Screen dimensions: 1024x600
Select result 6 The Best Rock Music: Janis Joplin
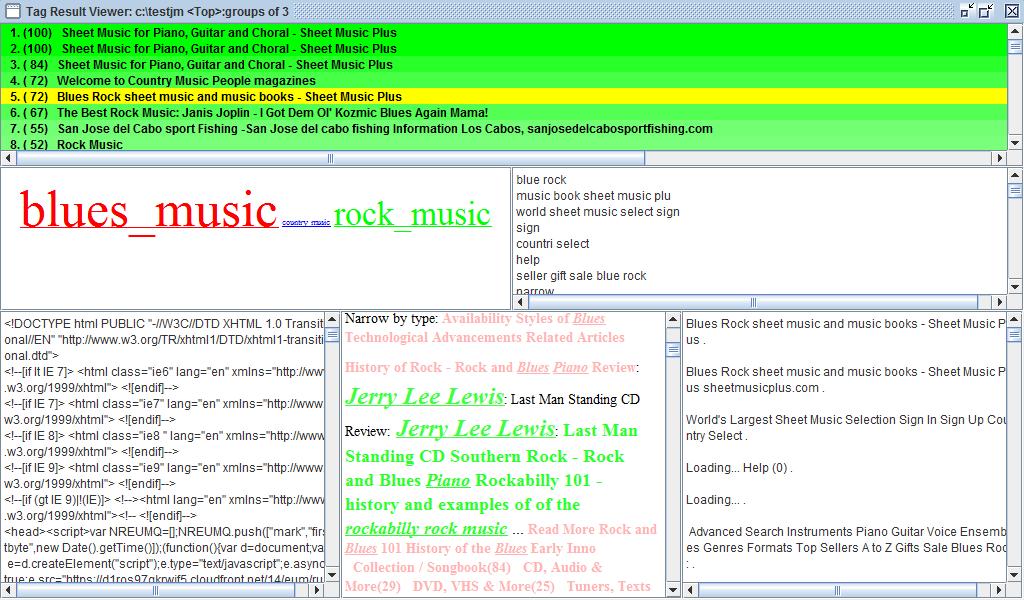point(504,112)
